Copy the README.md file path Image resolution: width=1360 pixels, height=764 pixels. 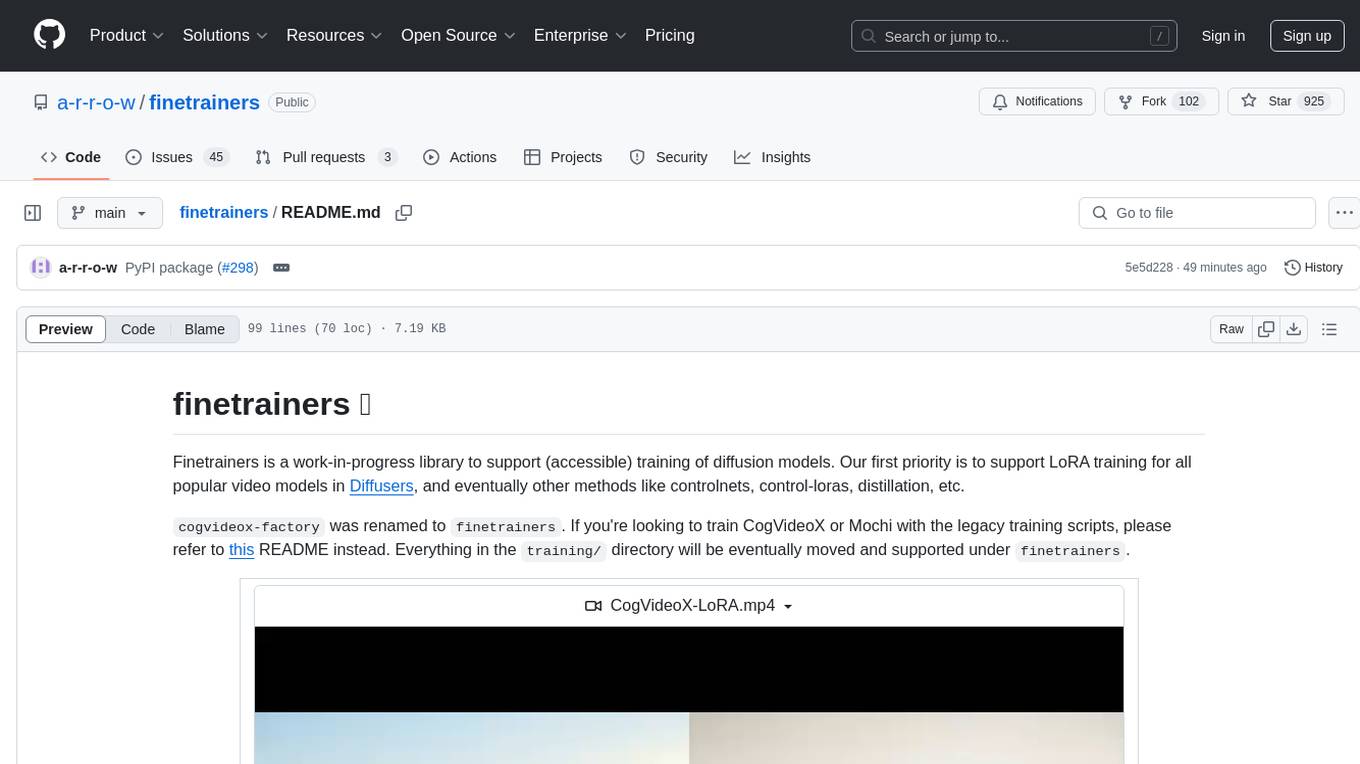(404, 213)
